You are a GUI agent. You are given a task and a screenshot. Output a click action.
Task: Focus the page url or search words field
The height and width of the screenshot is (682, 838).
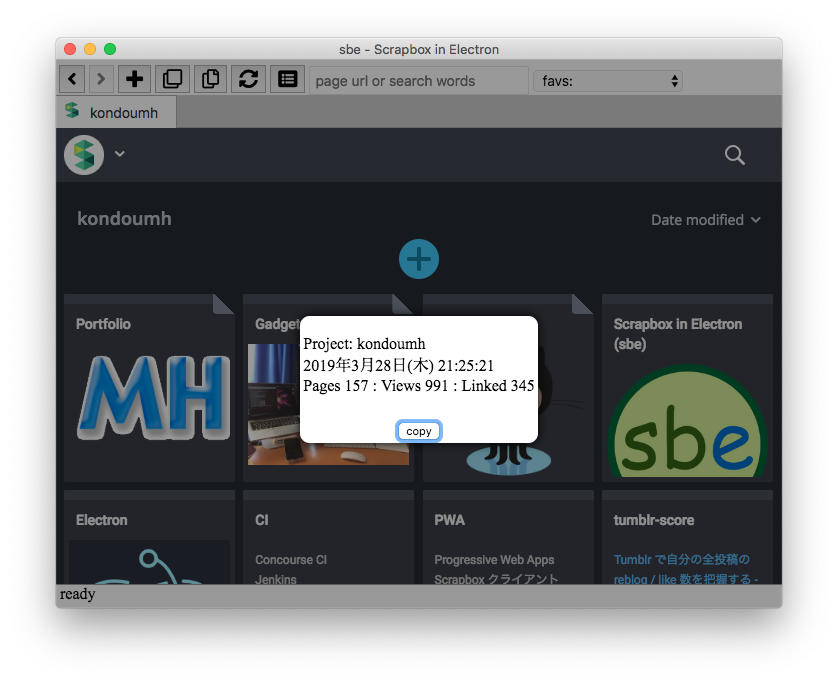tap(418, 81)
